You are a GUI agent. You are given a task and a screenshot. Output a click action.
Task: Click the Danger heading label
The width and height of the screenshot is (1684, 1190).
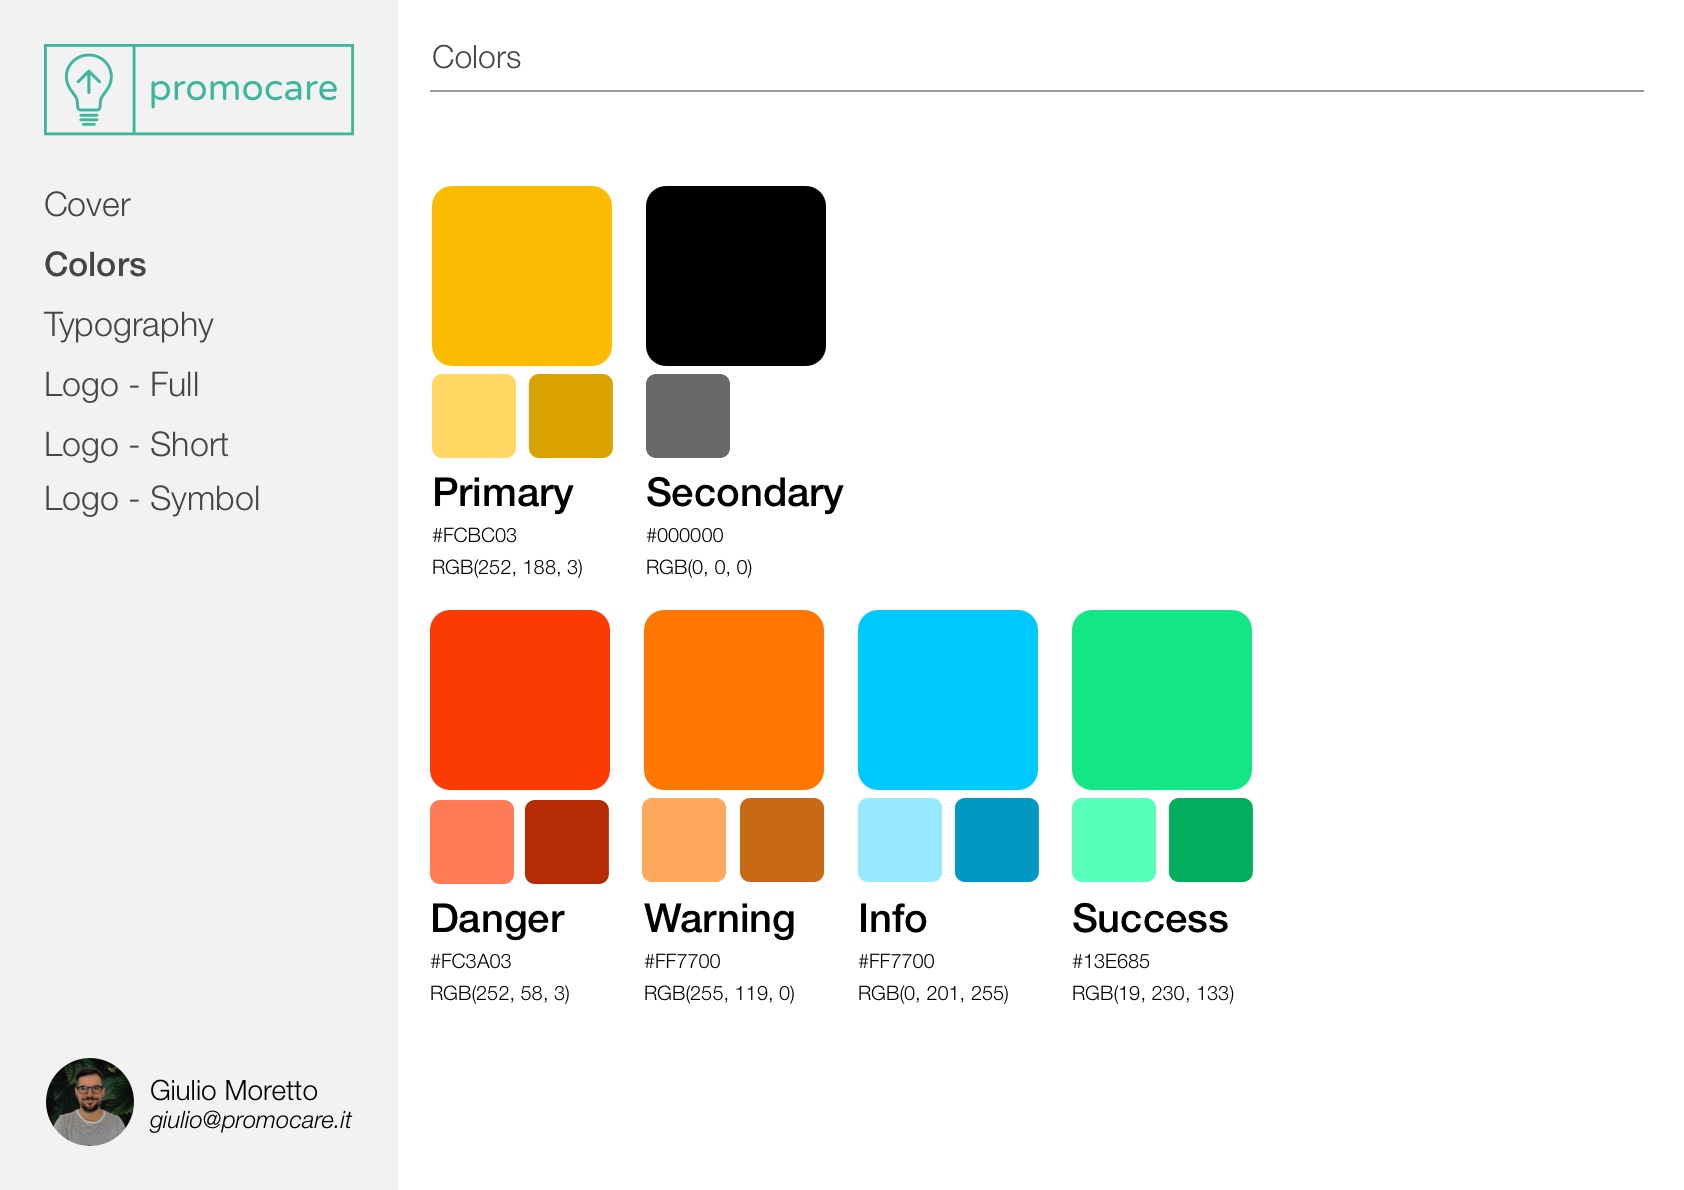click(x=498, y=920)
